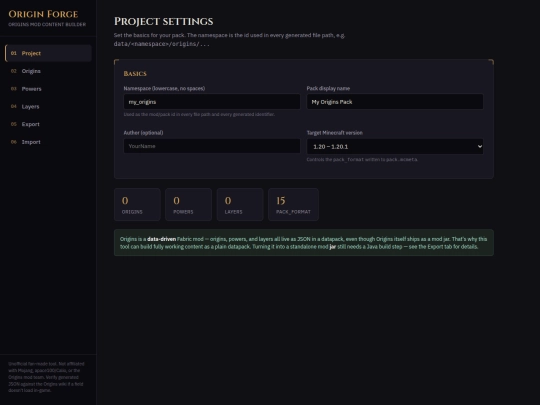Open the Import section
The height and width of the screenshot is (405, 540).
(x=48, y=142)
